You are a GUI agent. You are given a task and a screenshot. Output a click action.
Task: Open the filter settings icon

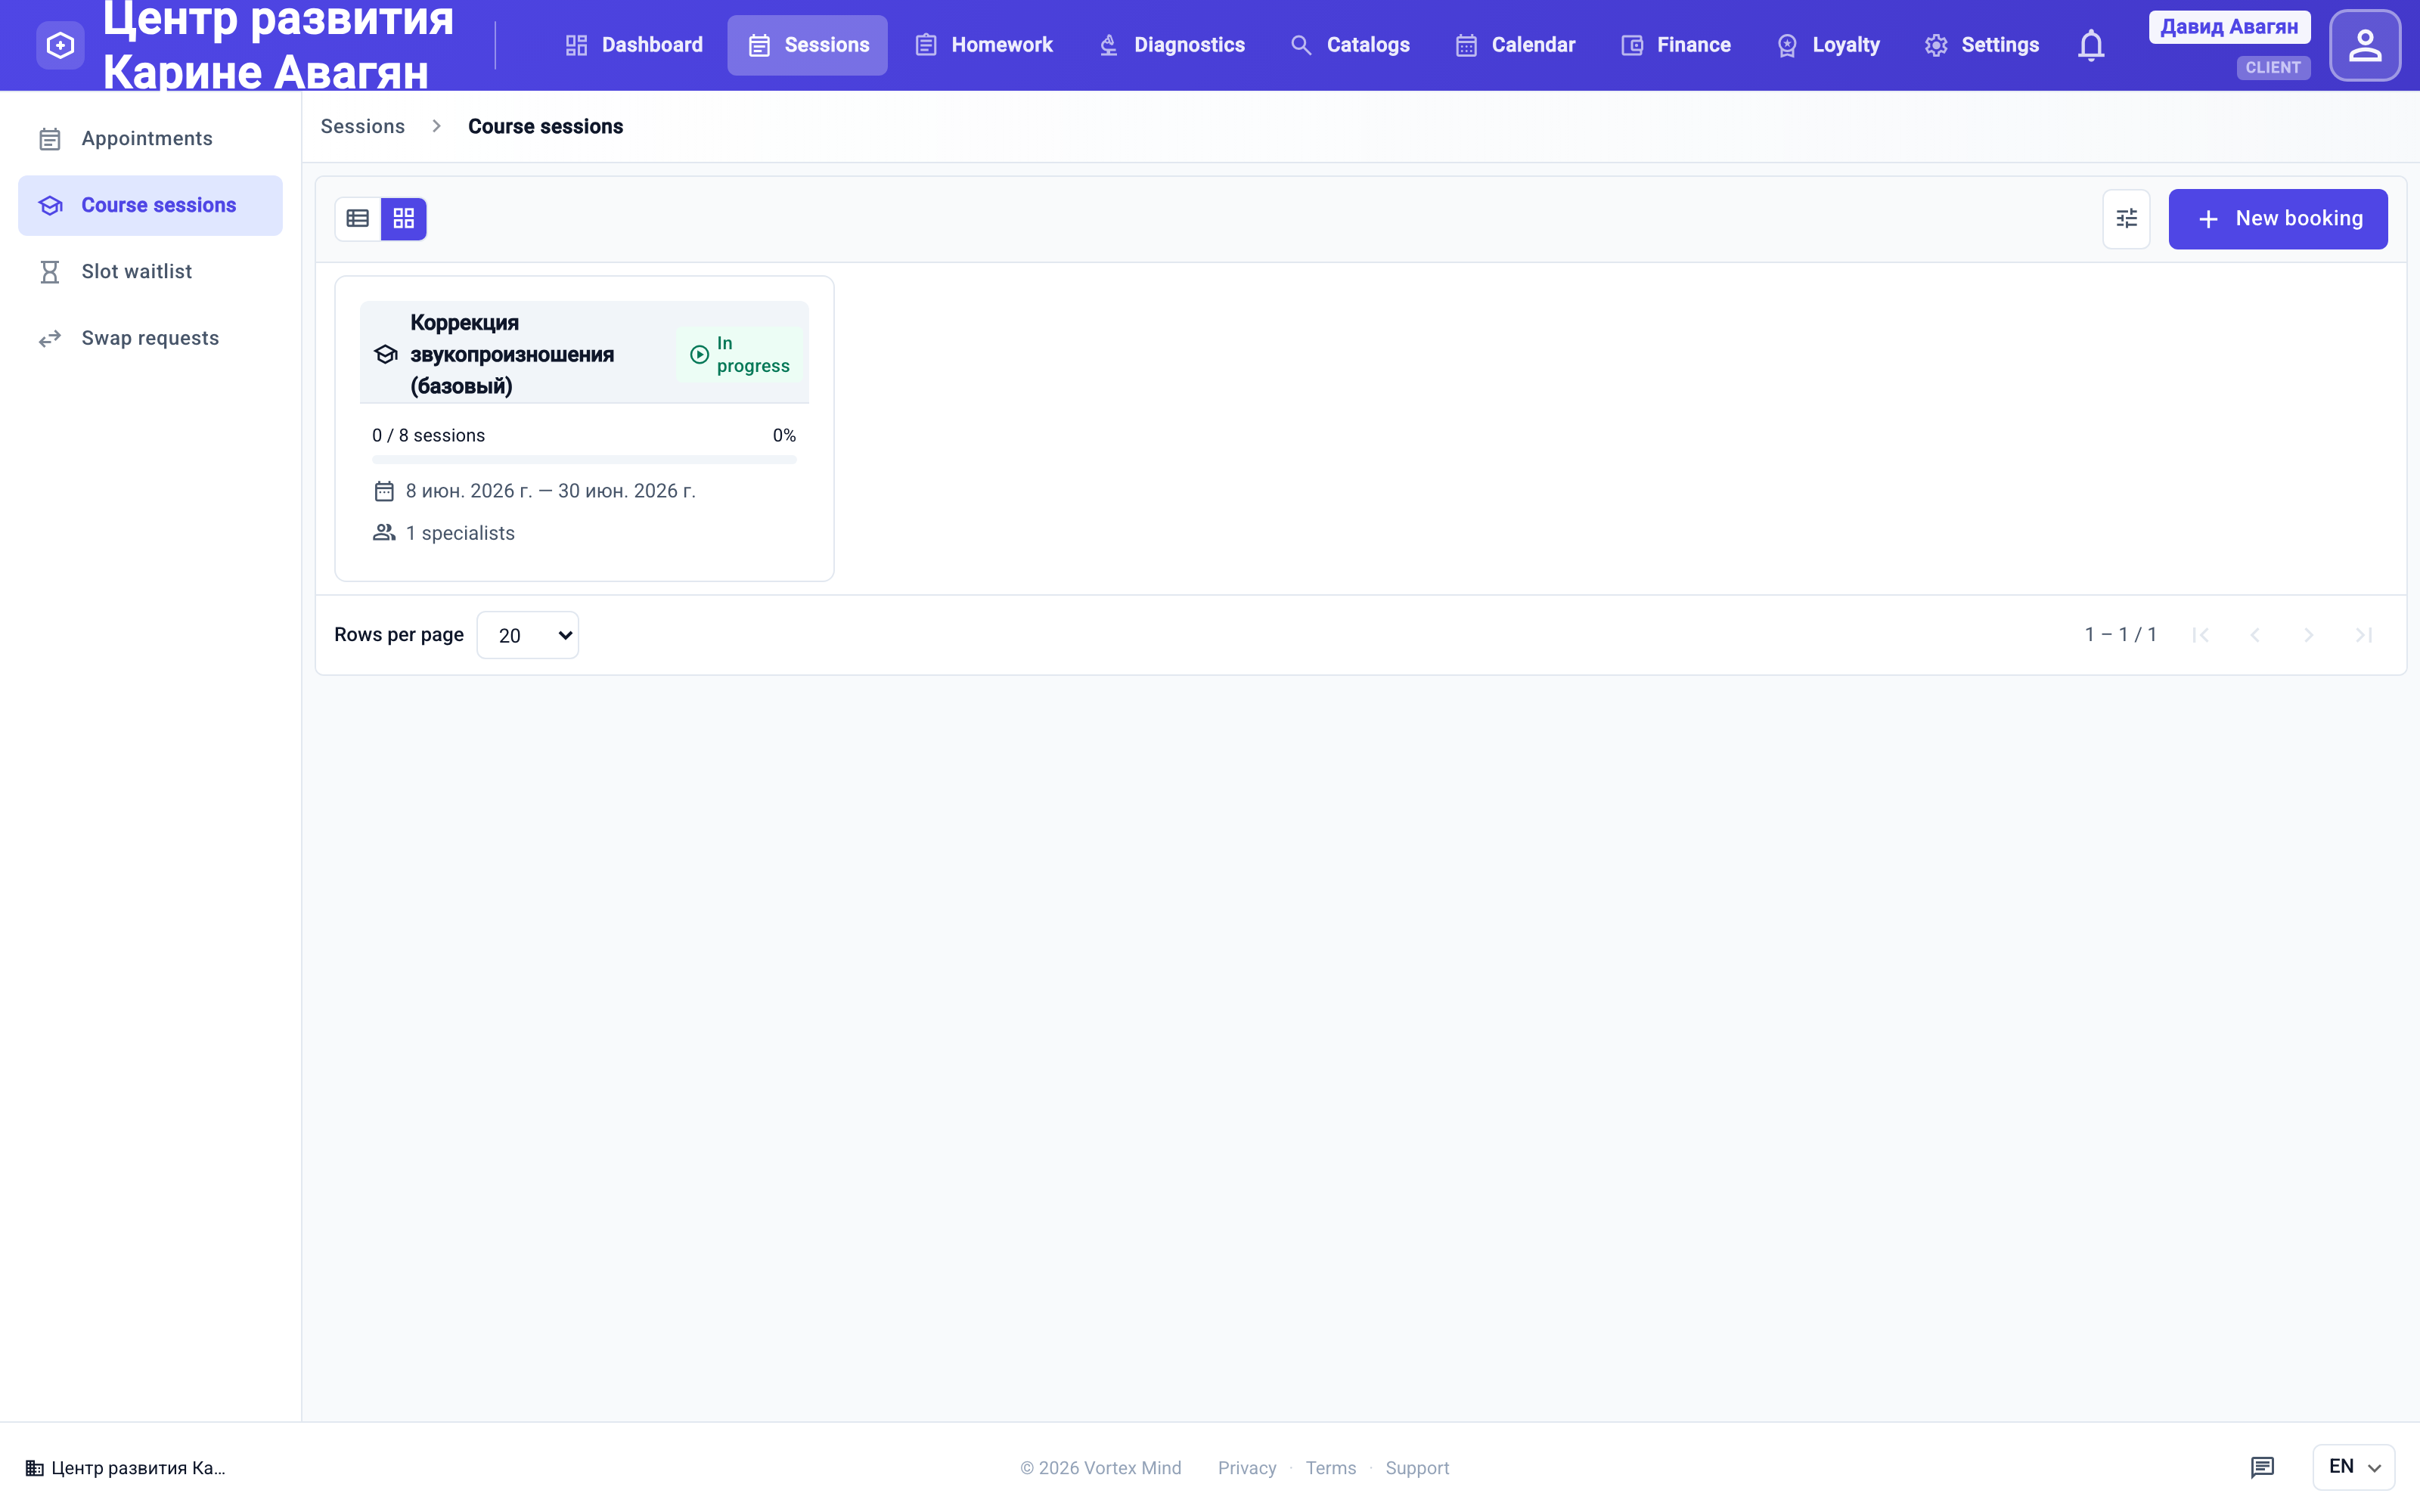coord(2126,218)
